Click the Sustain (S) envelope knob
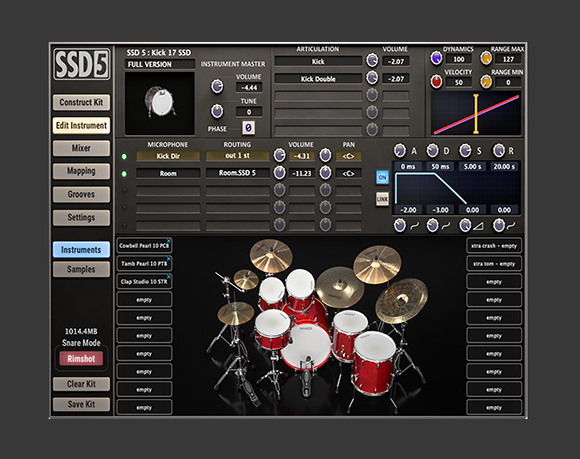Screen dimensions: 580x459 [465, 151]
